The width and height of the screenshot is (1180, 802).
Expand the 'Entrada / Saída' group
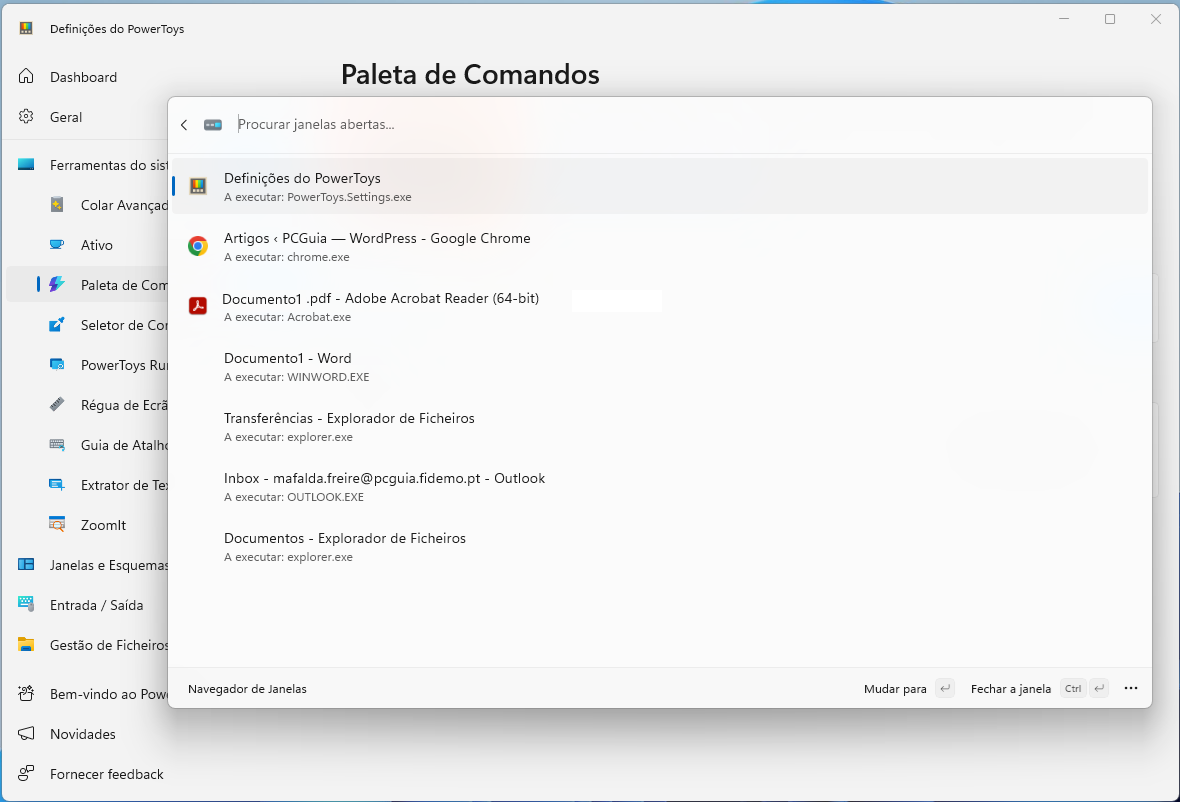click(87, 605)
